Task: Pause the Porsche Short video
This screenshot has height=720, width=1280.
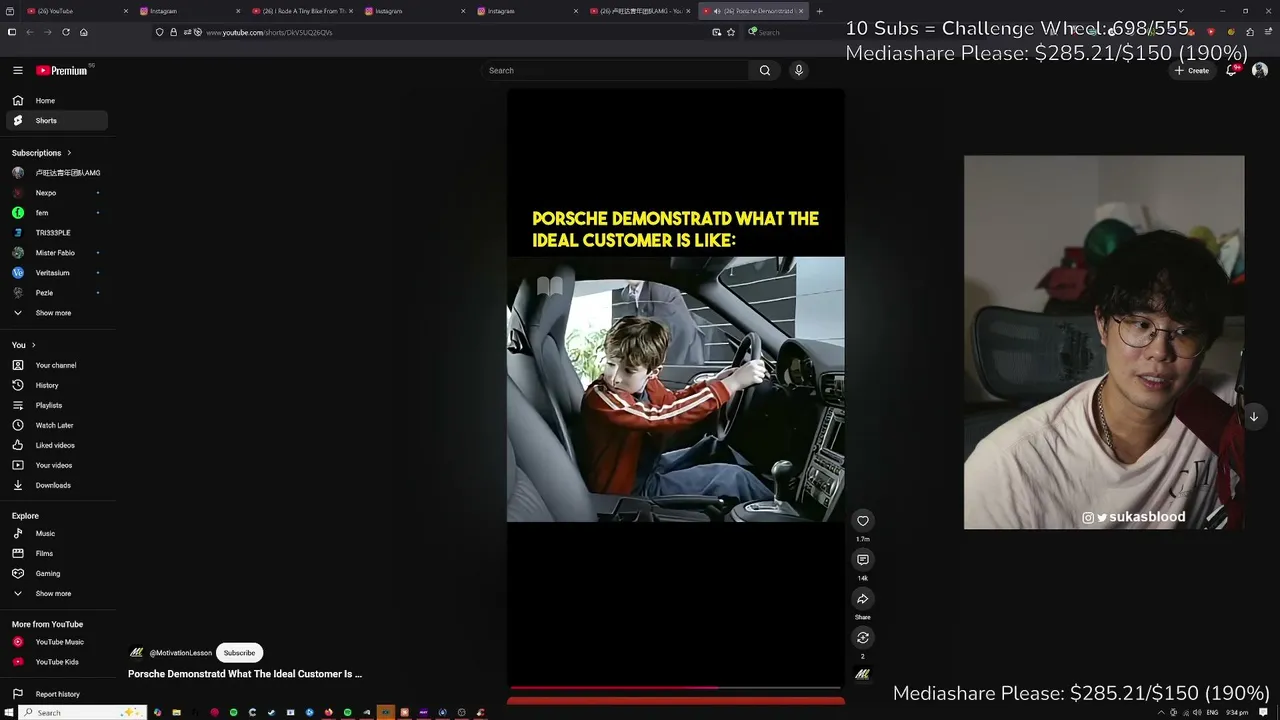Action: point(676,389)
